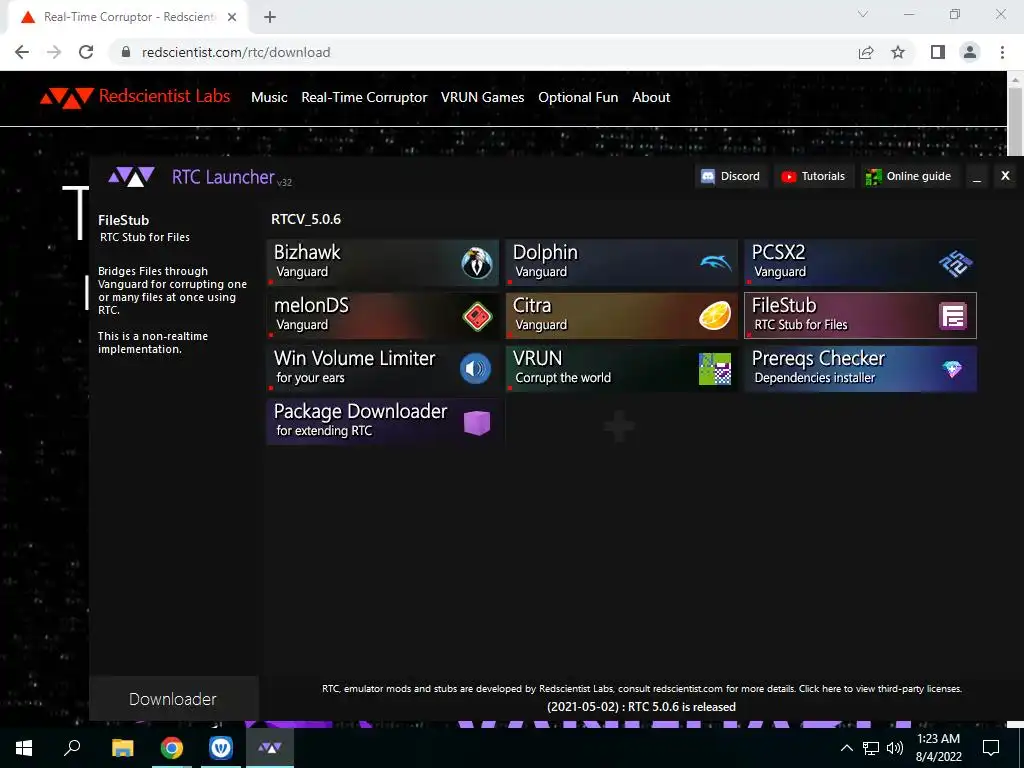
Task: Open File Explorer from the taskbar
Action: pos(122,748)
